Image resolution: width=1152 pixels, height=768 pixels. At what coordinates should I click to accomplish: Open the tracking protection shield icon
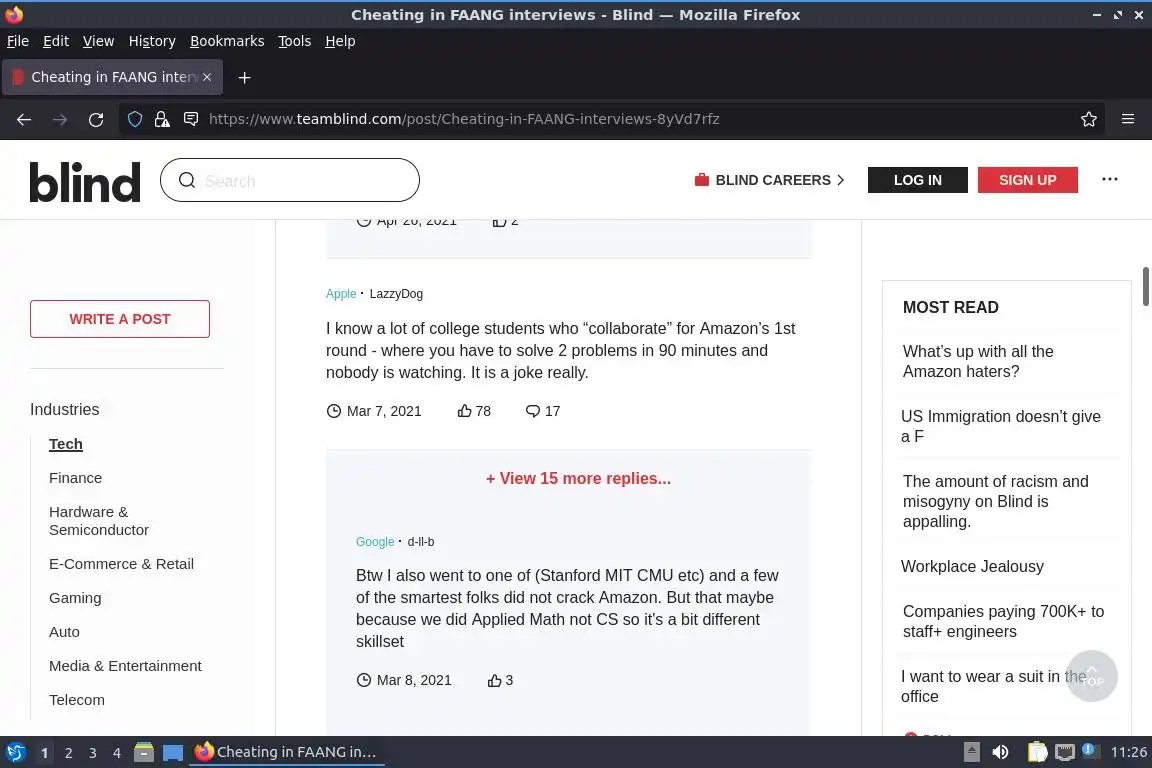point(134,119)
